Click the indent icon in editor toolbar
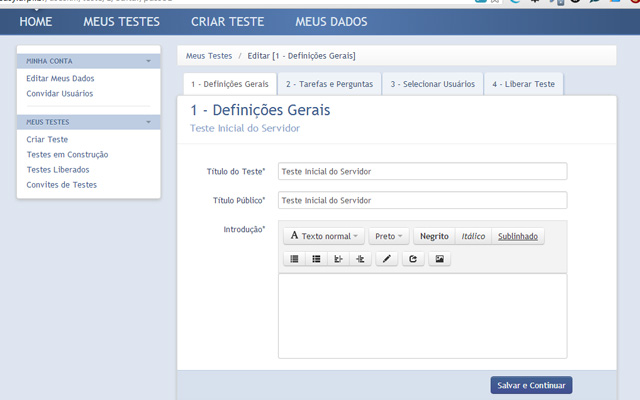Viewport: 640px width, 400px height. point(360,259)
